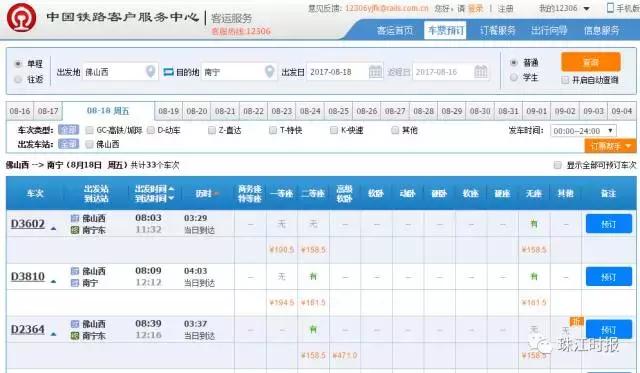Click the China Railway logo icon

pyautogui.click(x=21, y=18)
